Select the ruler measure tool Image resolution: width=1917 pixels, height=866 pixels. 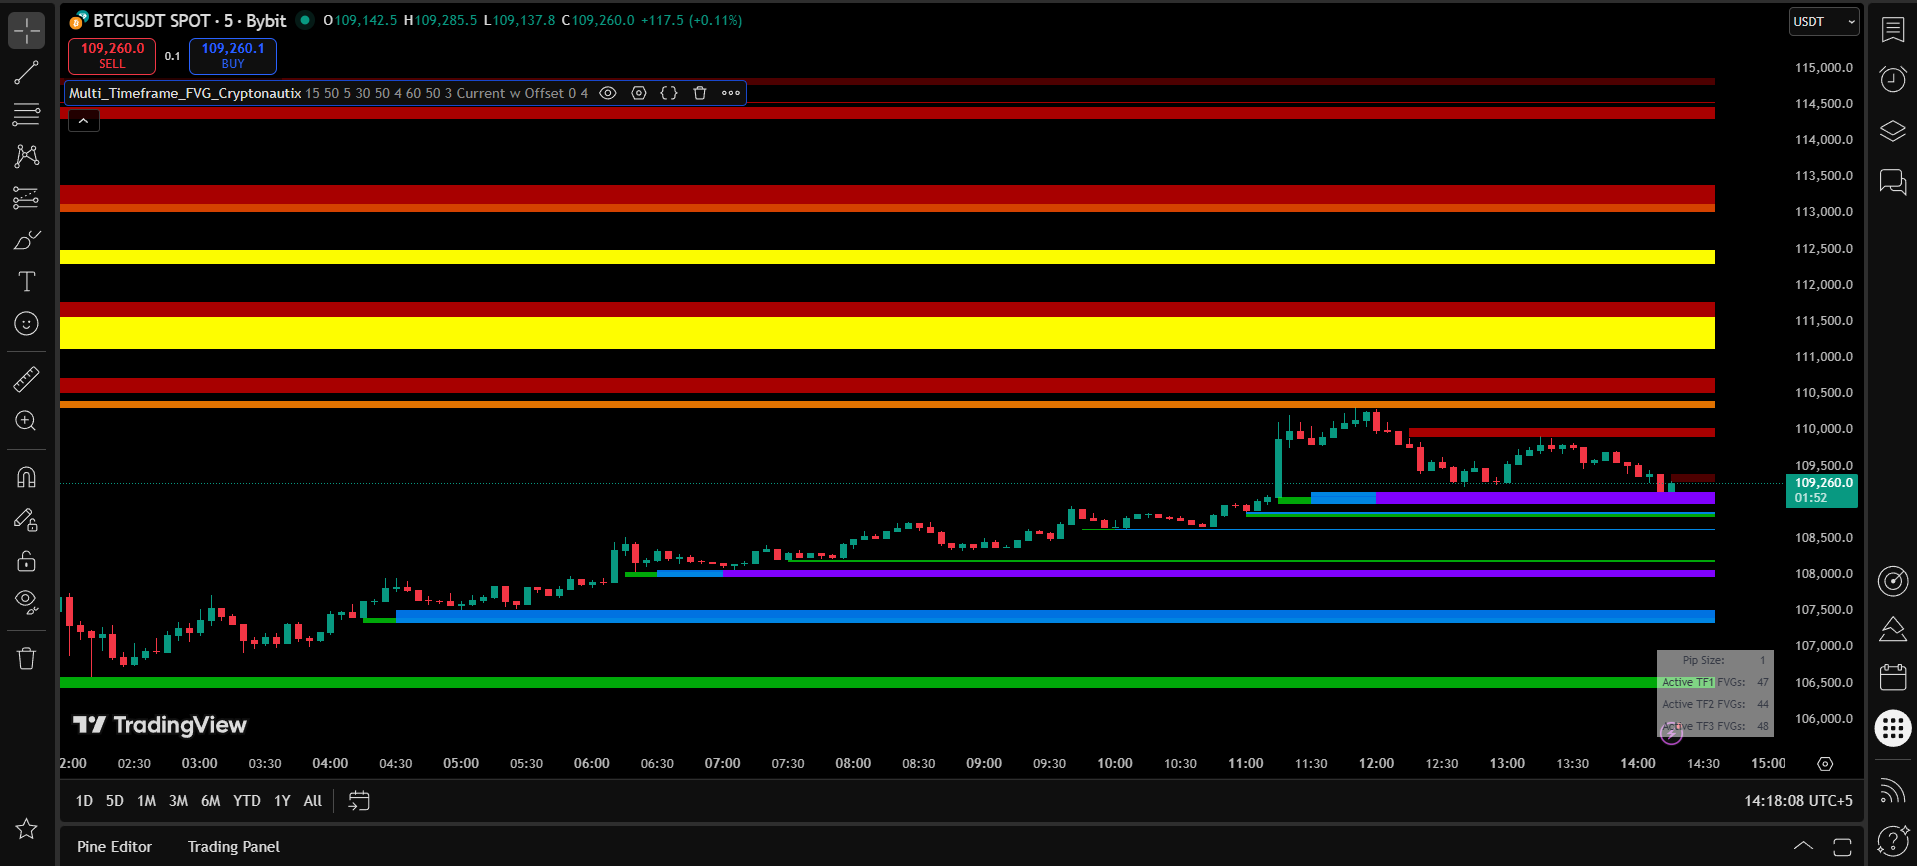coord(26,379)
